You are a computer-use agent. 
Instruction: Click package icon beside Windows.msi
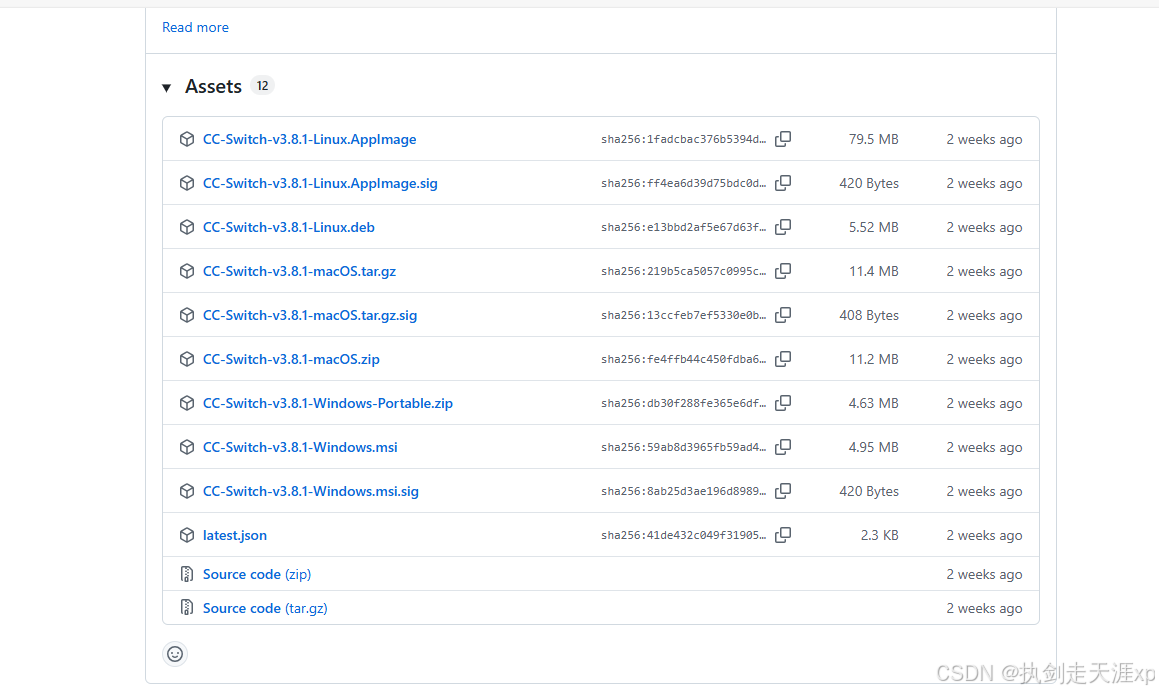[x=187, y=447]
